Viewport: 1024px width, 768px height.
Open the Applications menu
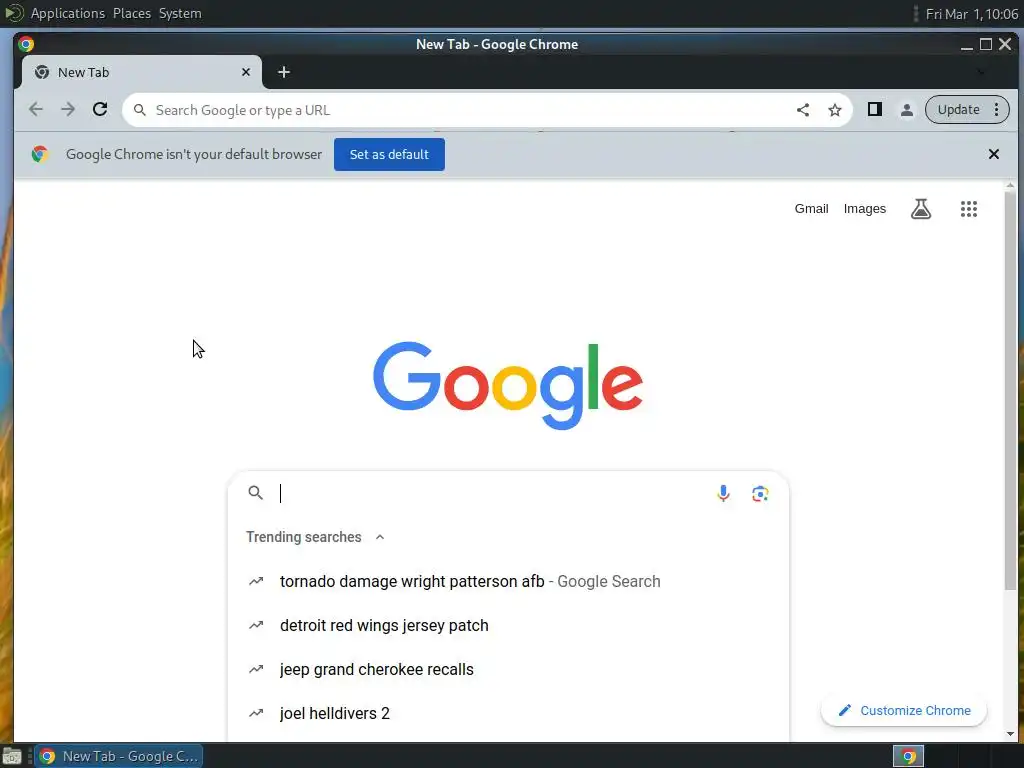click(x=67, y=13)
